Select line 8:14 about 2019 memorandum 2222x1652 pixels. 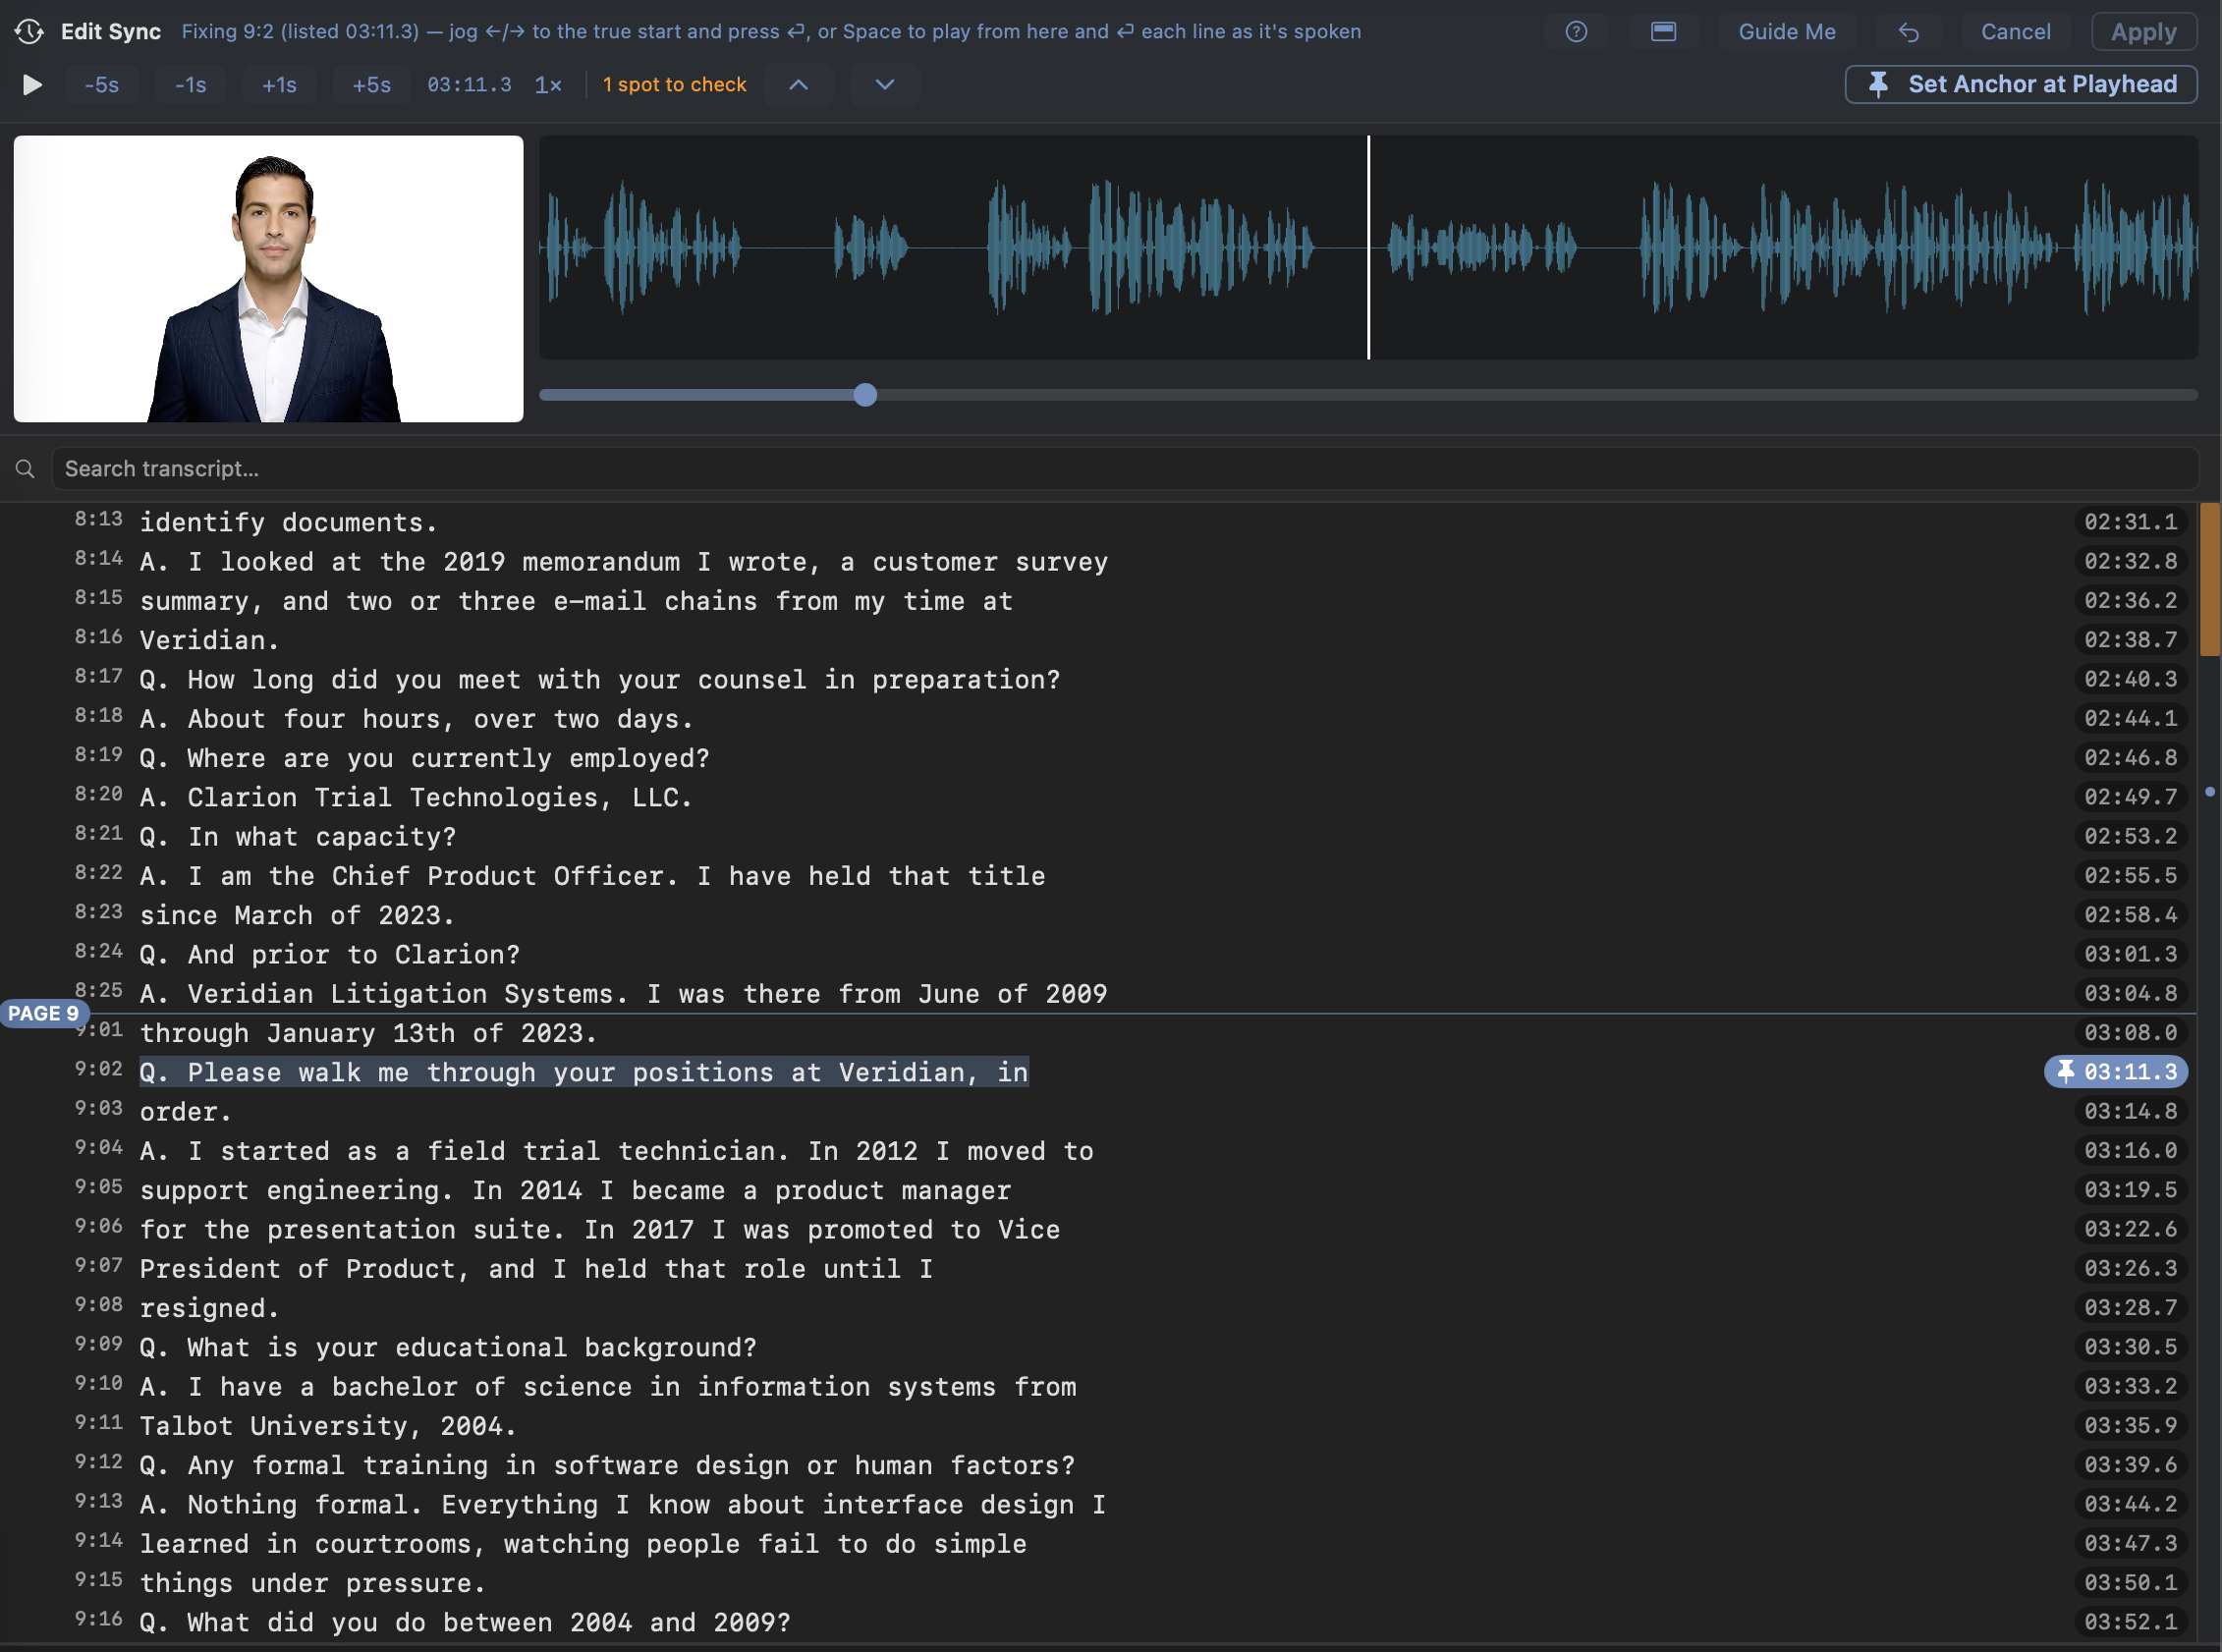(623, 562)
